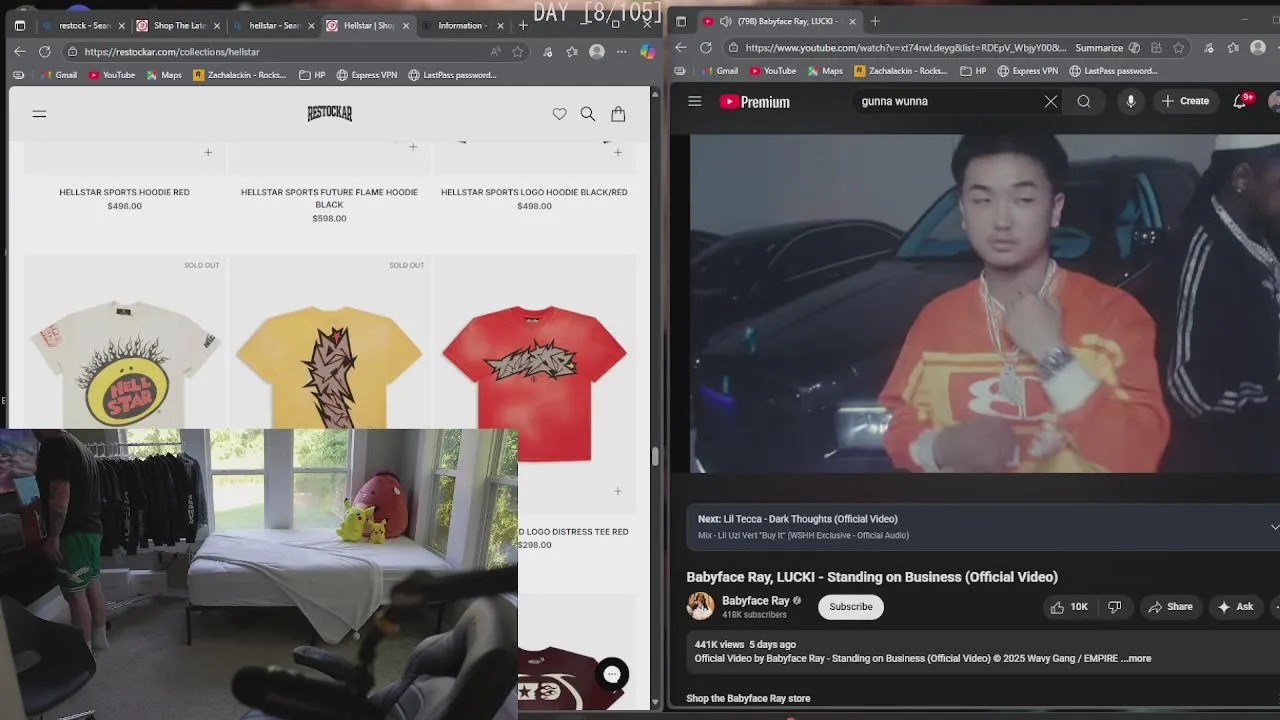Click the YouTube Create button

[1185, 101]
